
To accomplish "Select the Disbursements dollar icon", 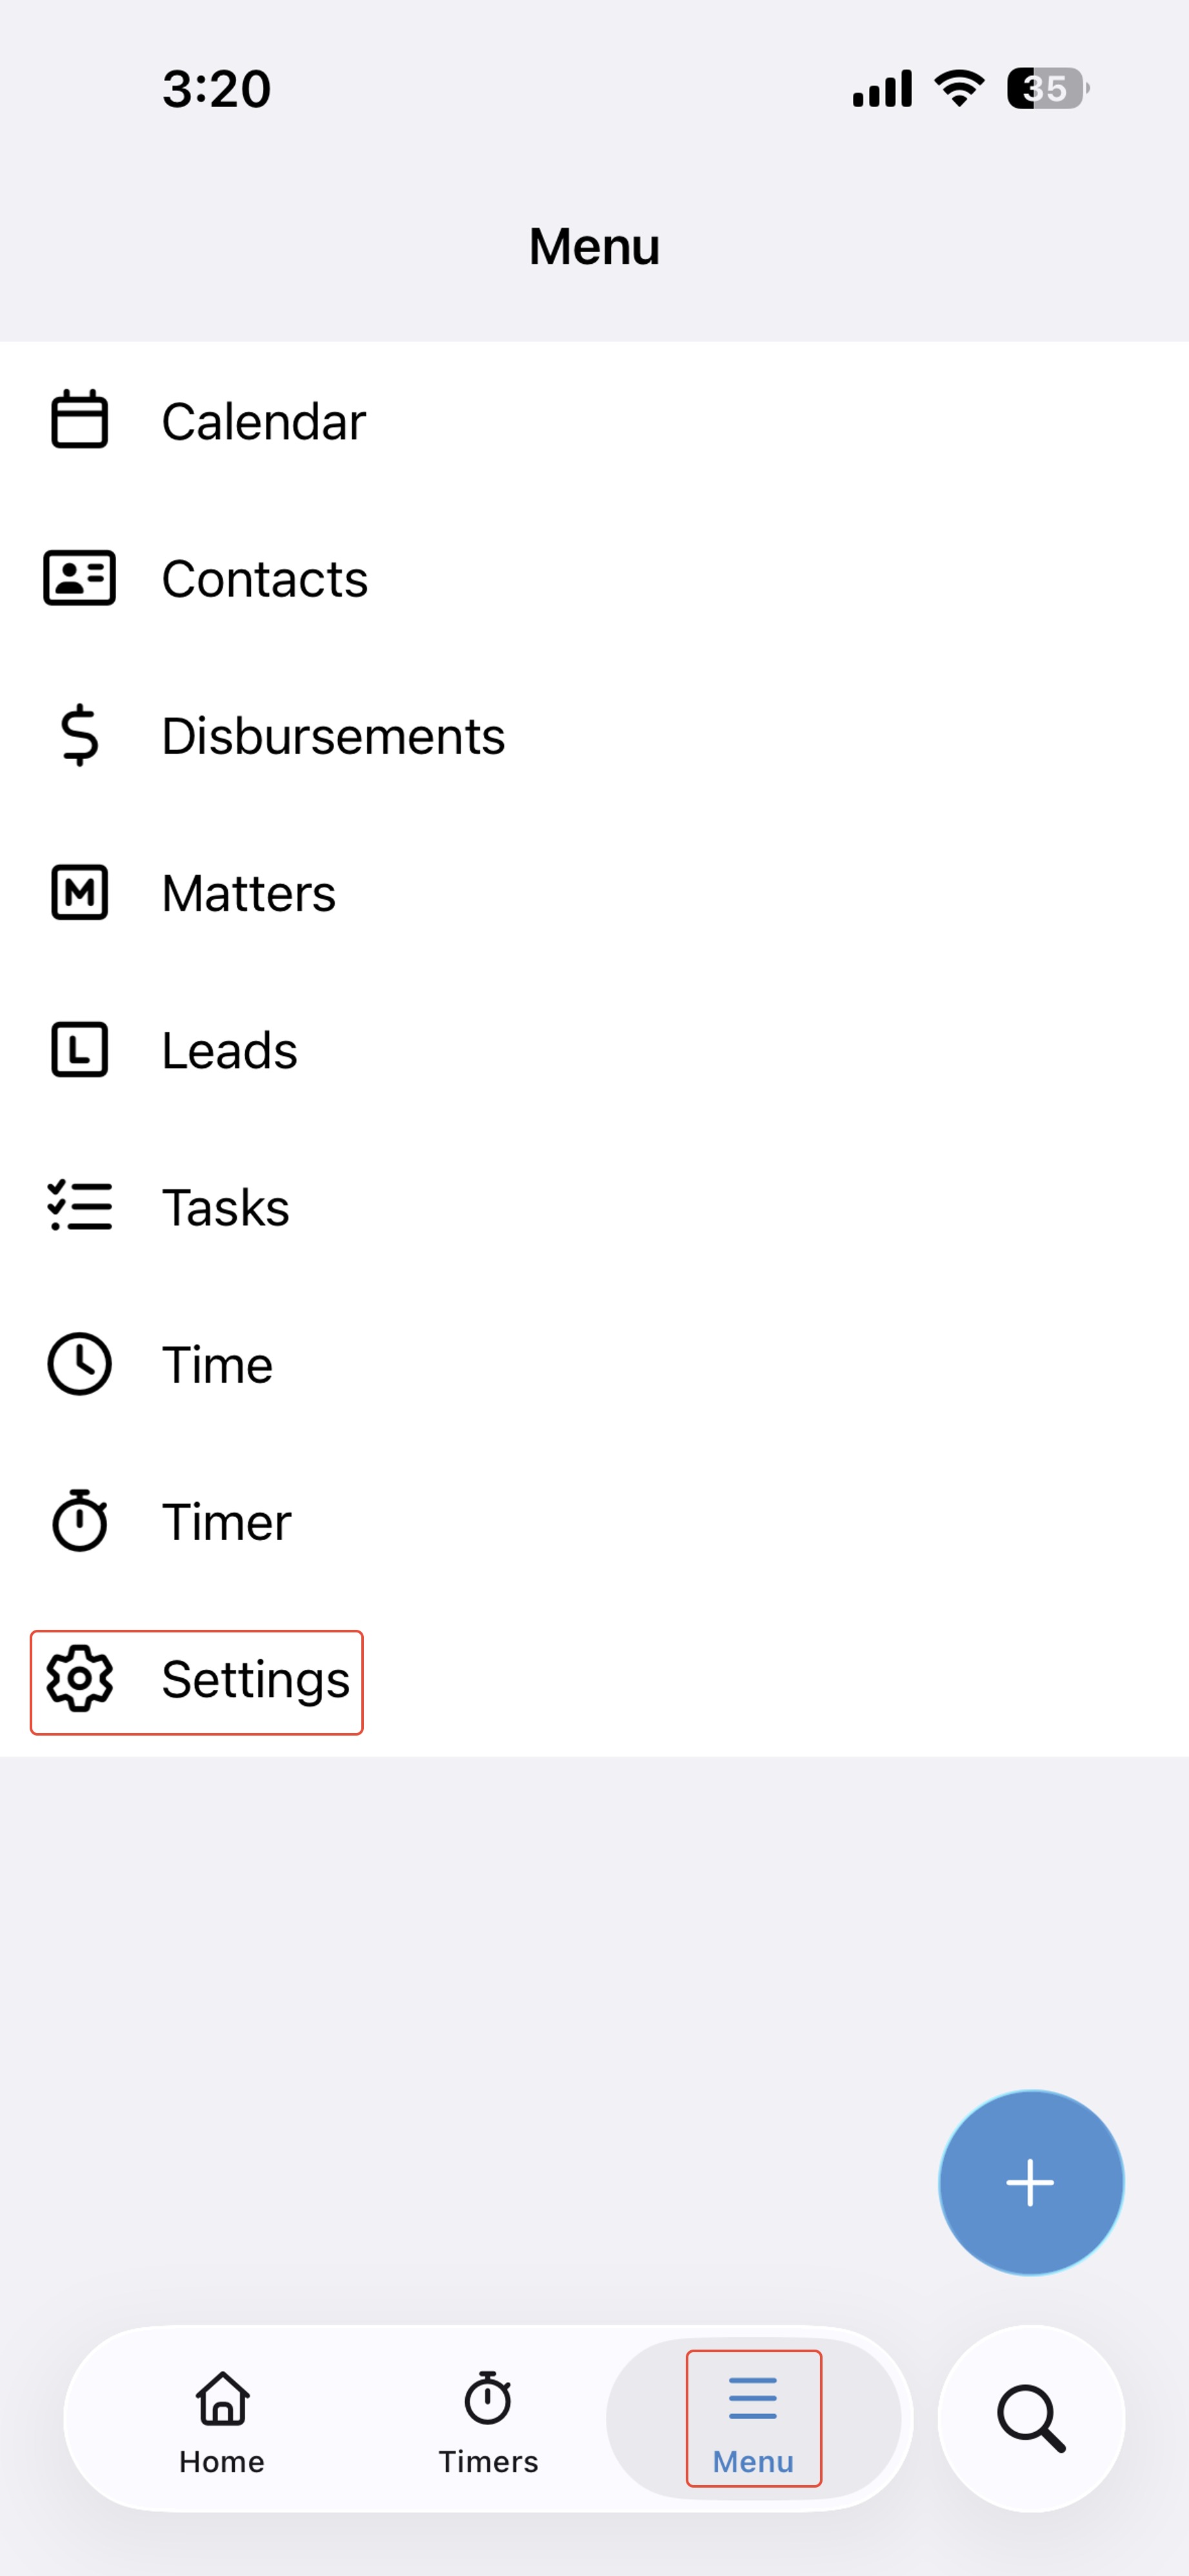I will tap(79, 735).
